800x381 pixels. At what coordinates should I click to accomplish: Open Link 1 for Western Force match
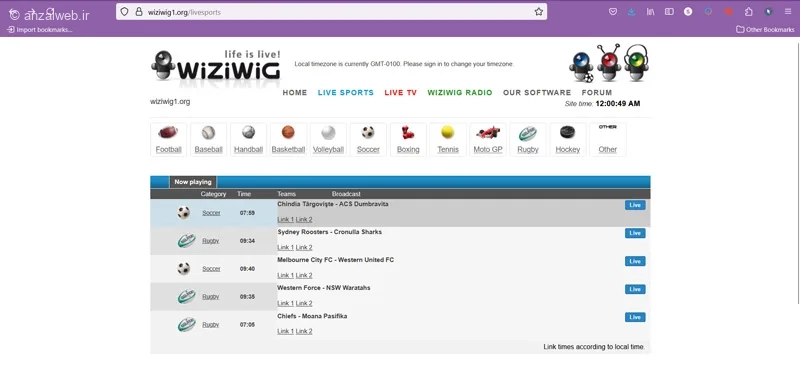click(285, 303)
